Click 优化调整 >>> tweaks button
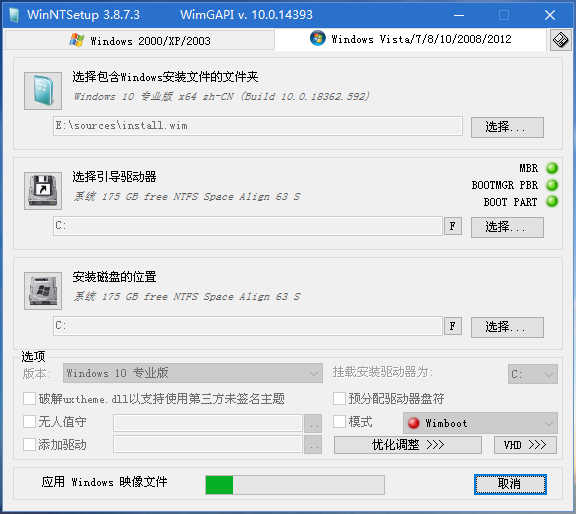 tap(408, 445)
